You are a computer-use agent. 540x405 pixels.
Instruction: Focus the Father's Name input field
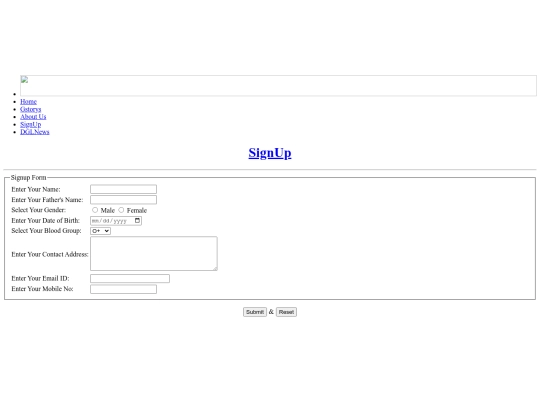pos(123,200)
